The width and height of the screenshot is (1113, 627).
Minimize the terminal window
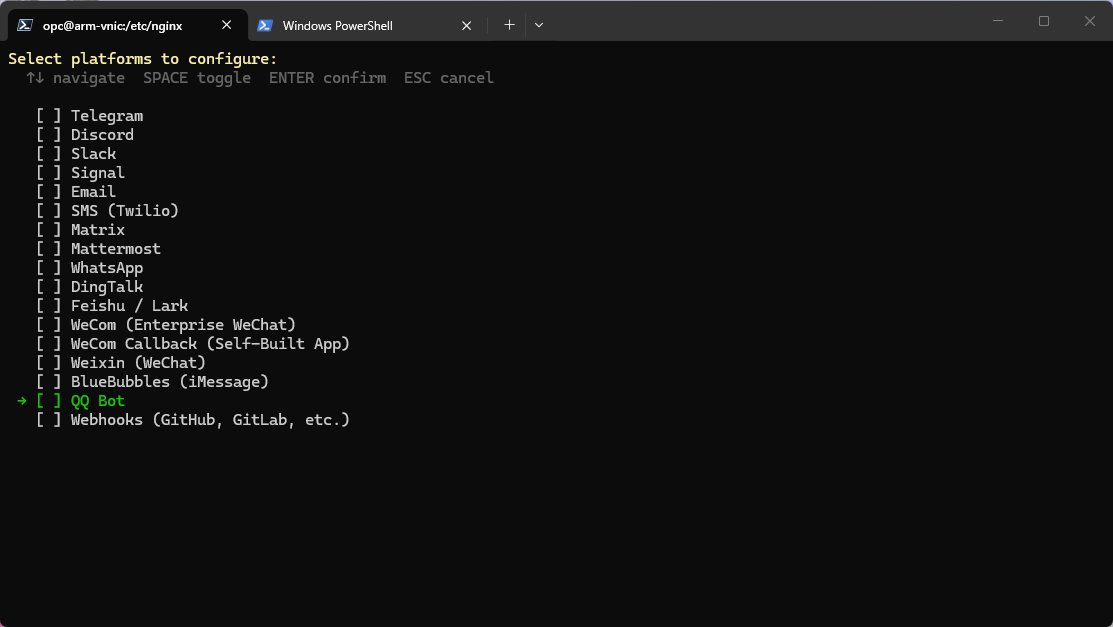click(x=997, y=21)
